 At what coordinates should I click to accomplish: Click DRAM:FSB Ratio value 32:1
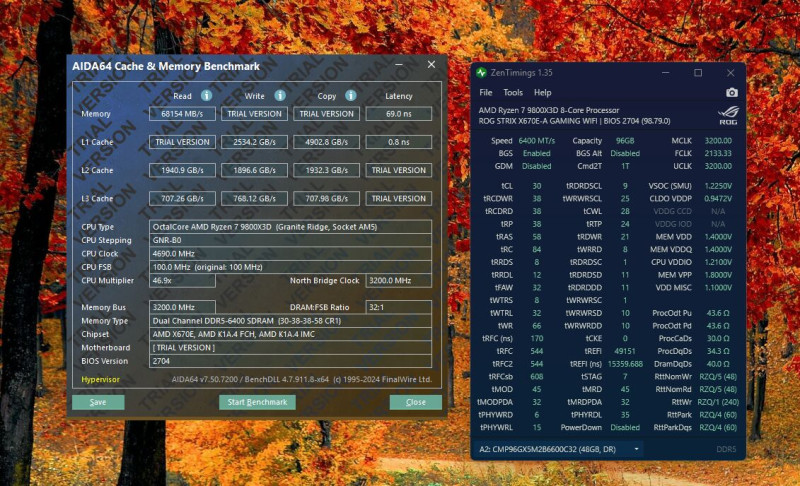coord(398,307)
